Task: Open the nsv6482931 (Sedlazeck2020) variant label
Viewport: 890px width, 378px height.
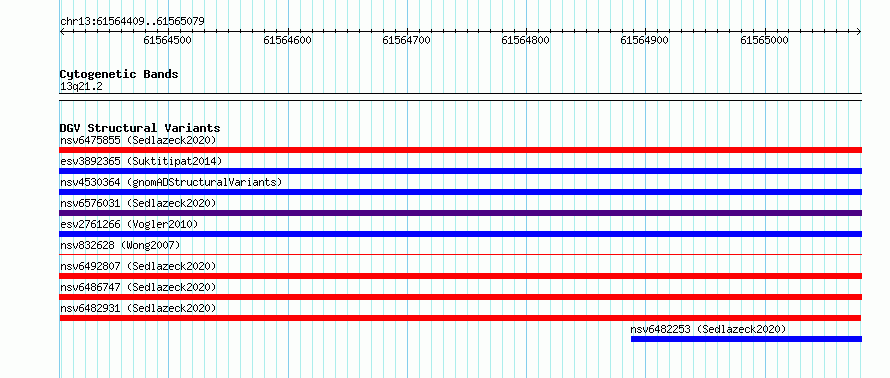Action: click(138, 308)
